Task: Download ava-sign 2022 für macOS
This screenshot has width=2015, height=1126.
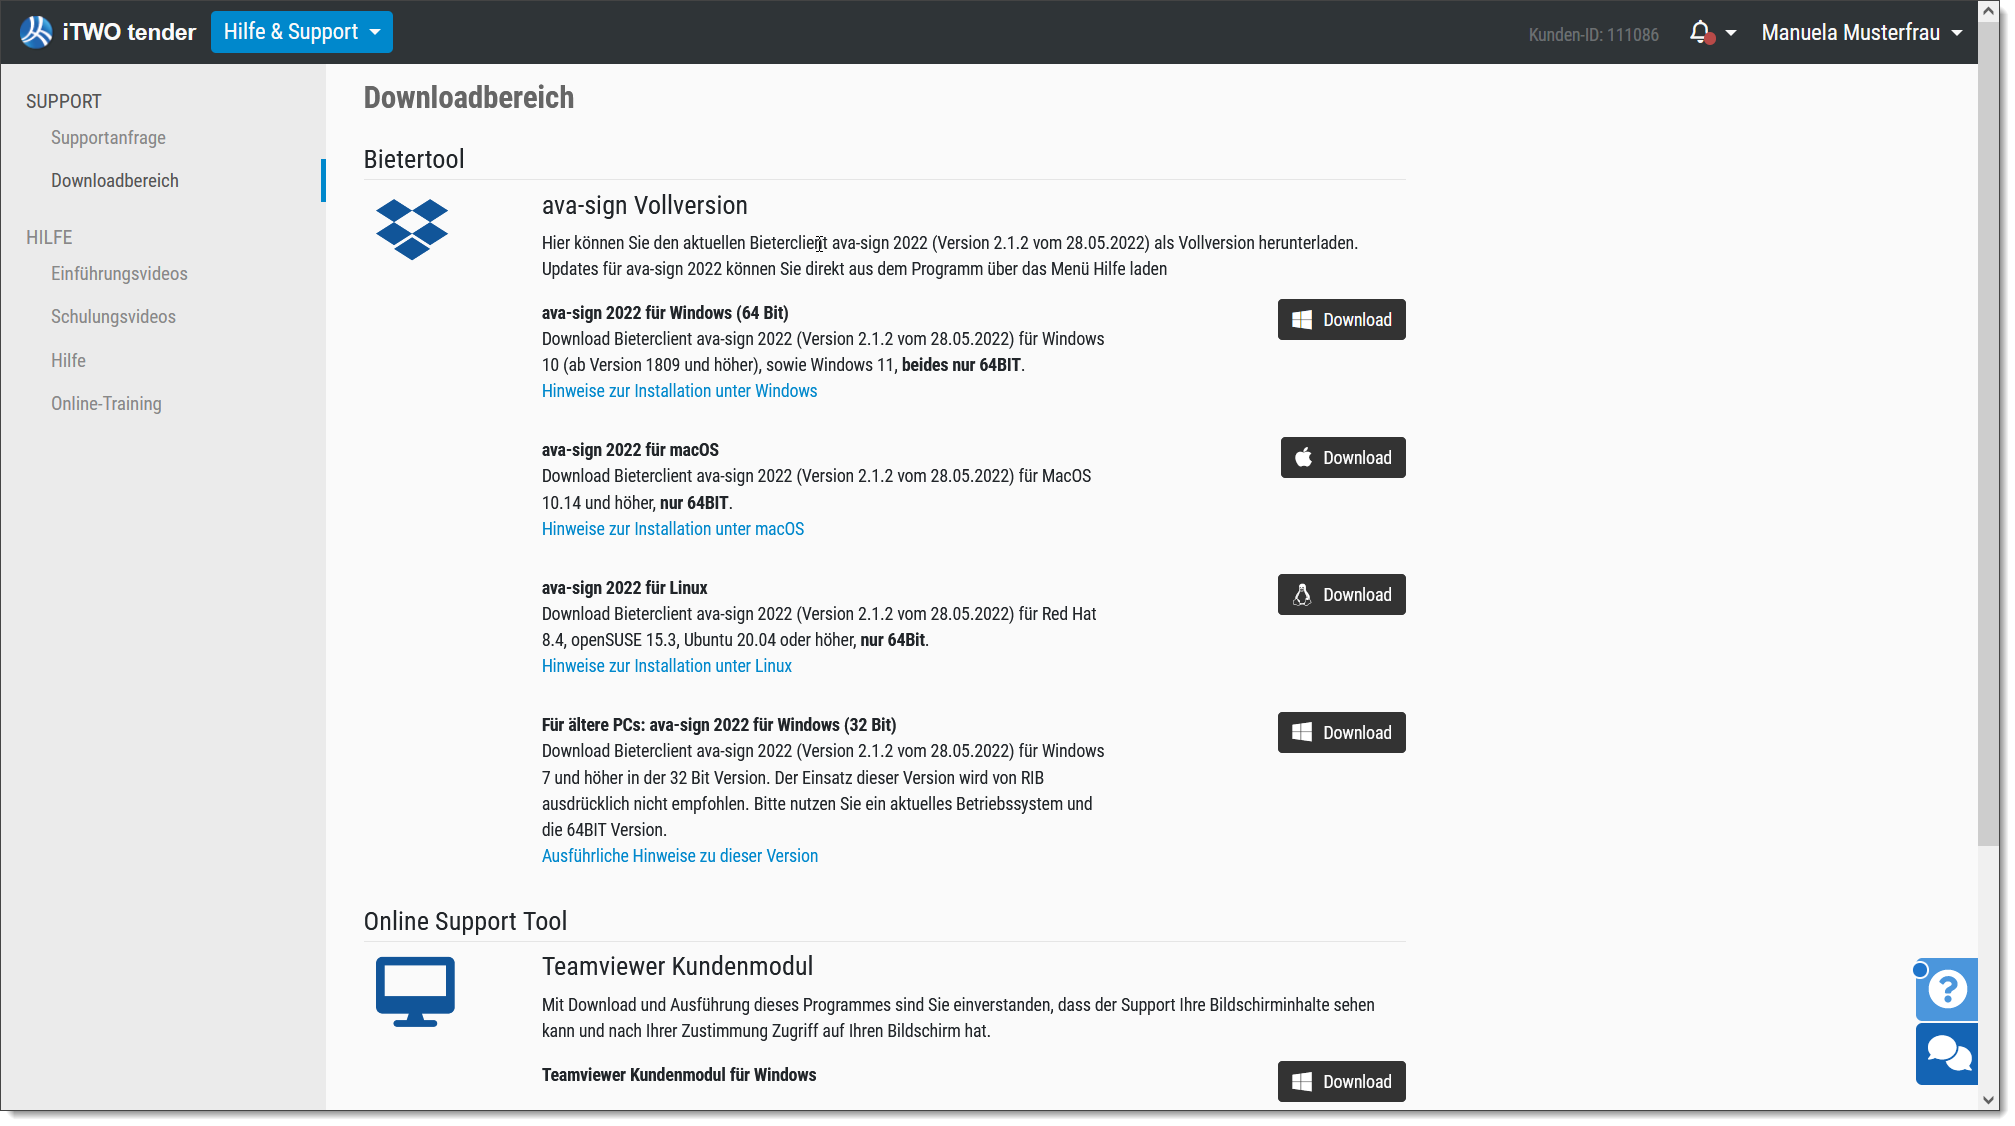Action: [x=1343, y=457]
